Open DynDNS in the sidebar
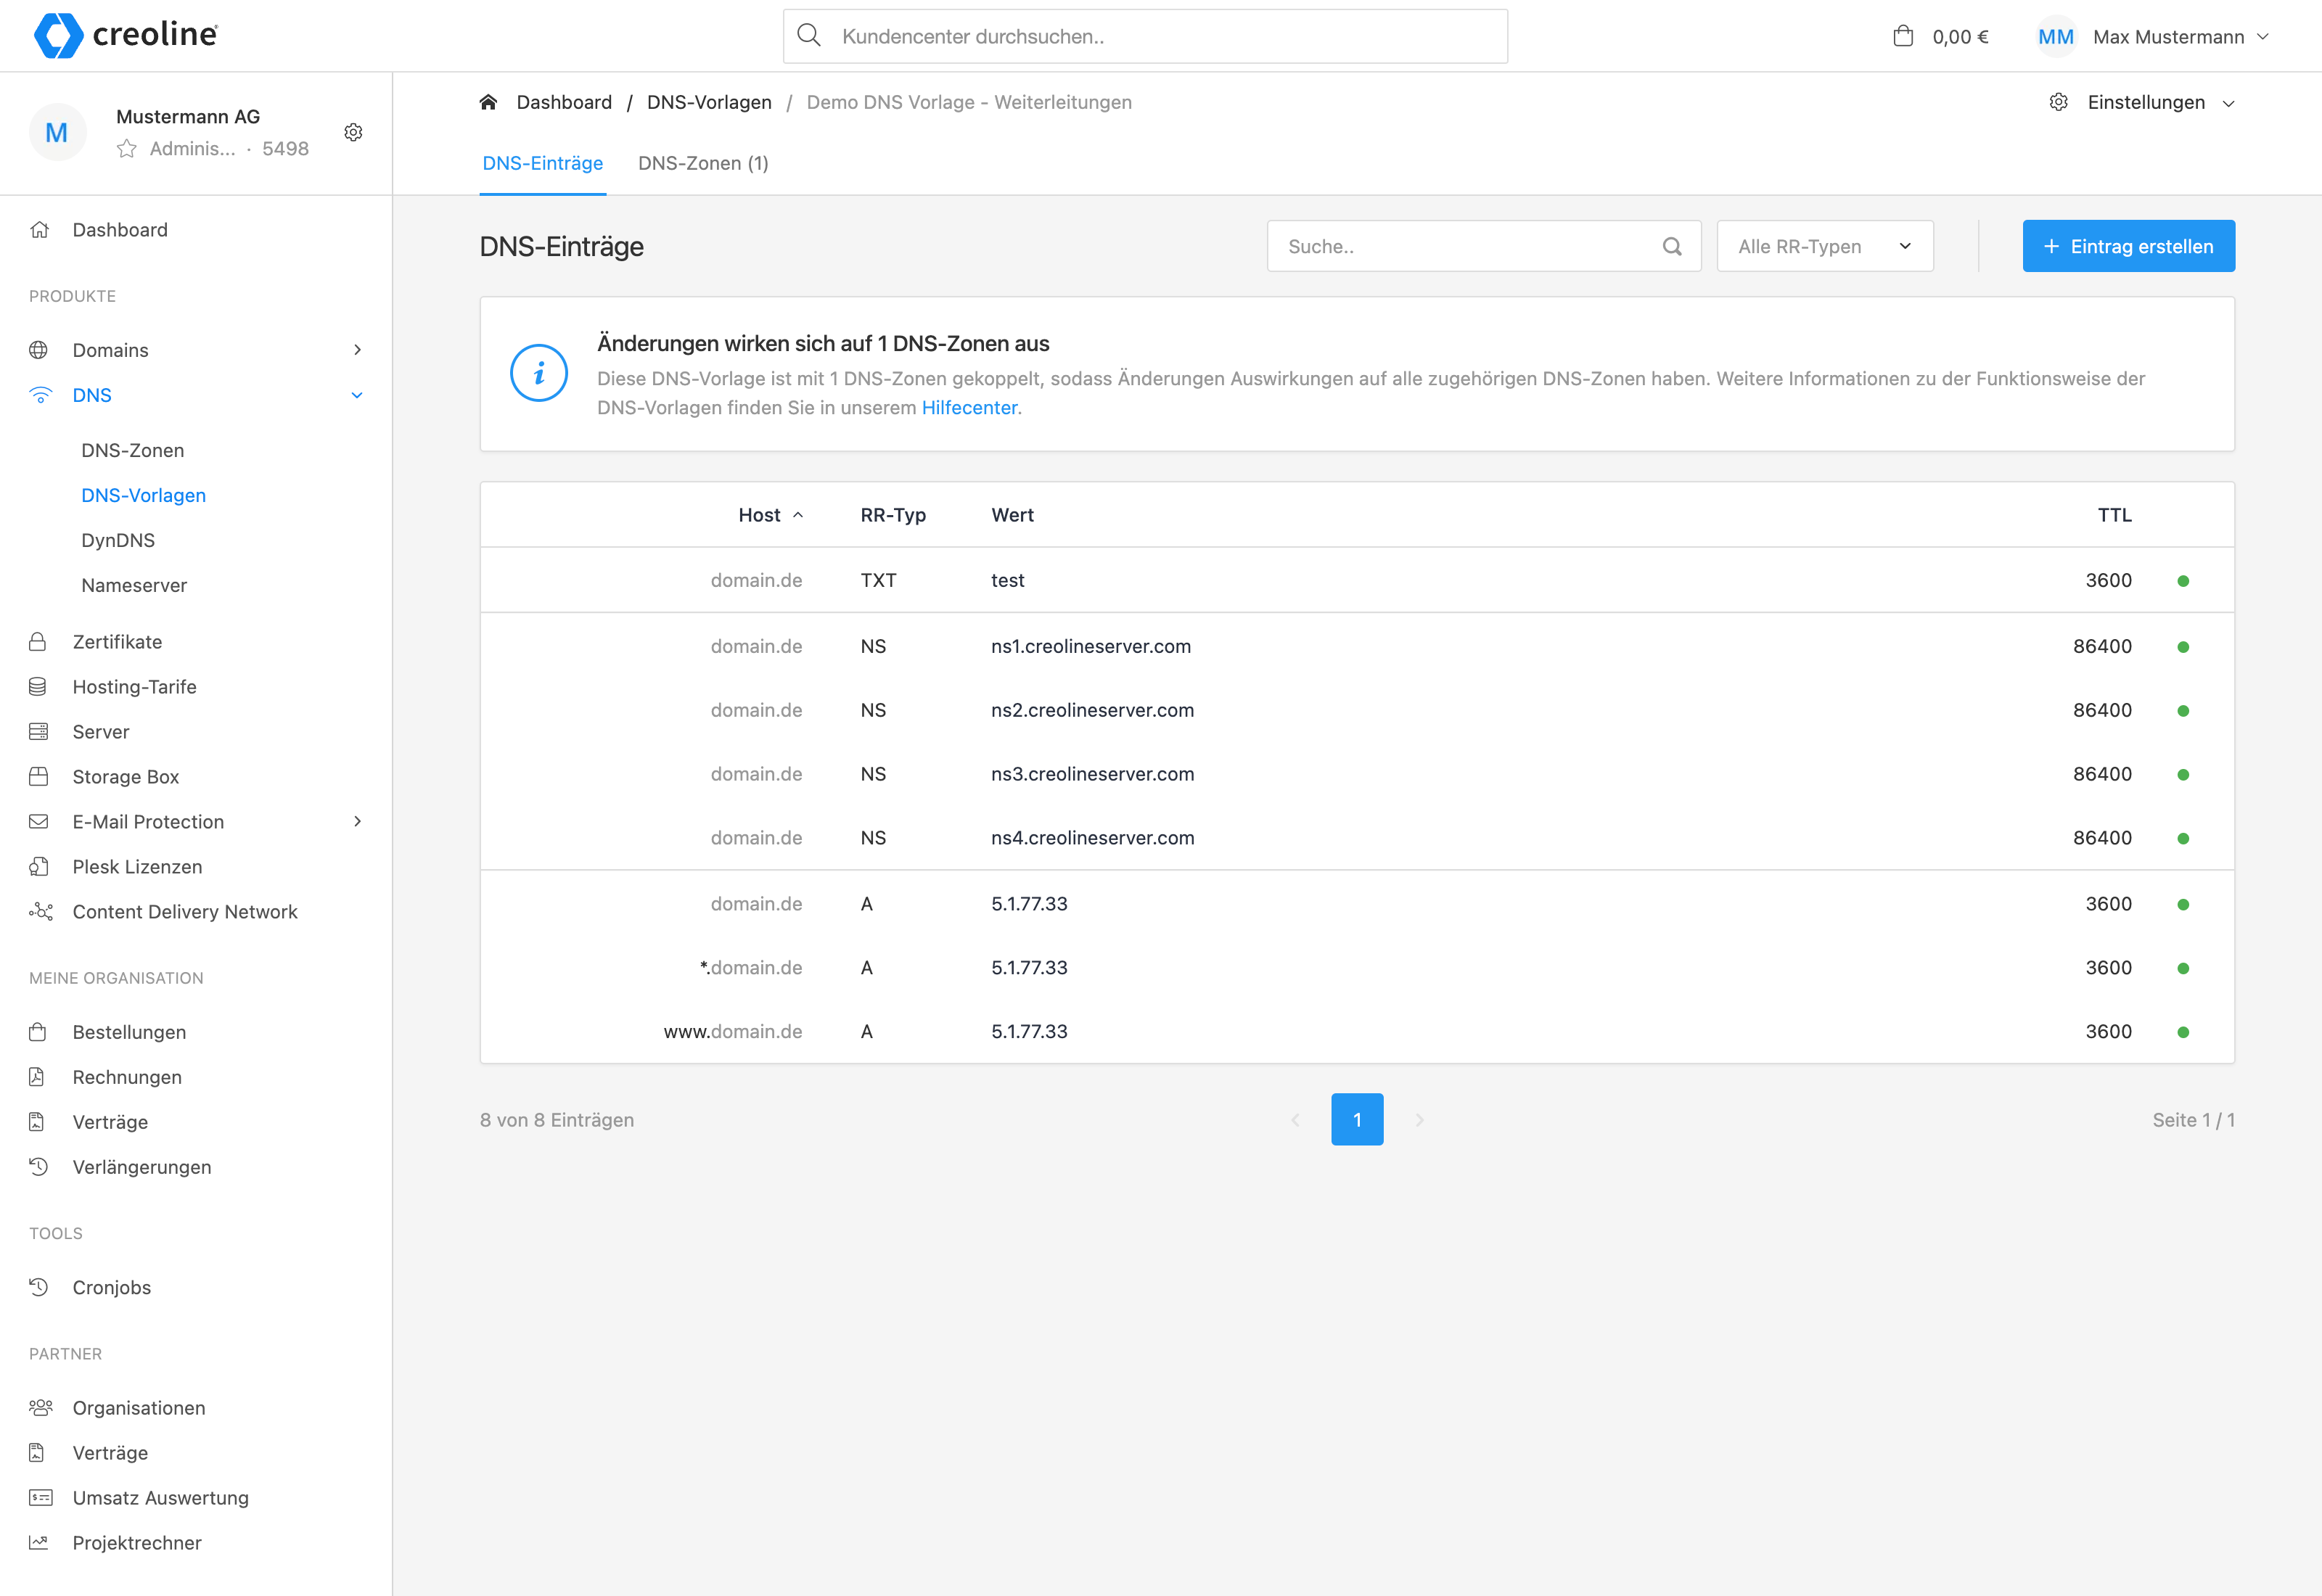This screenshot has width=2322, height=1596. point(118,540)
